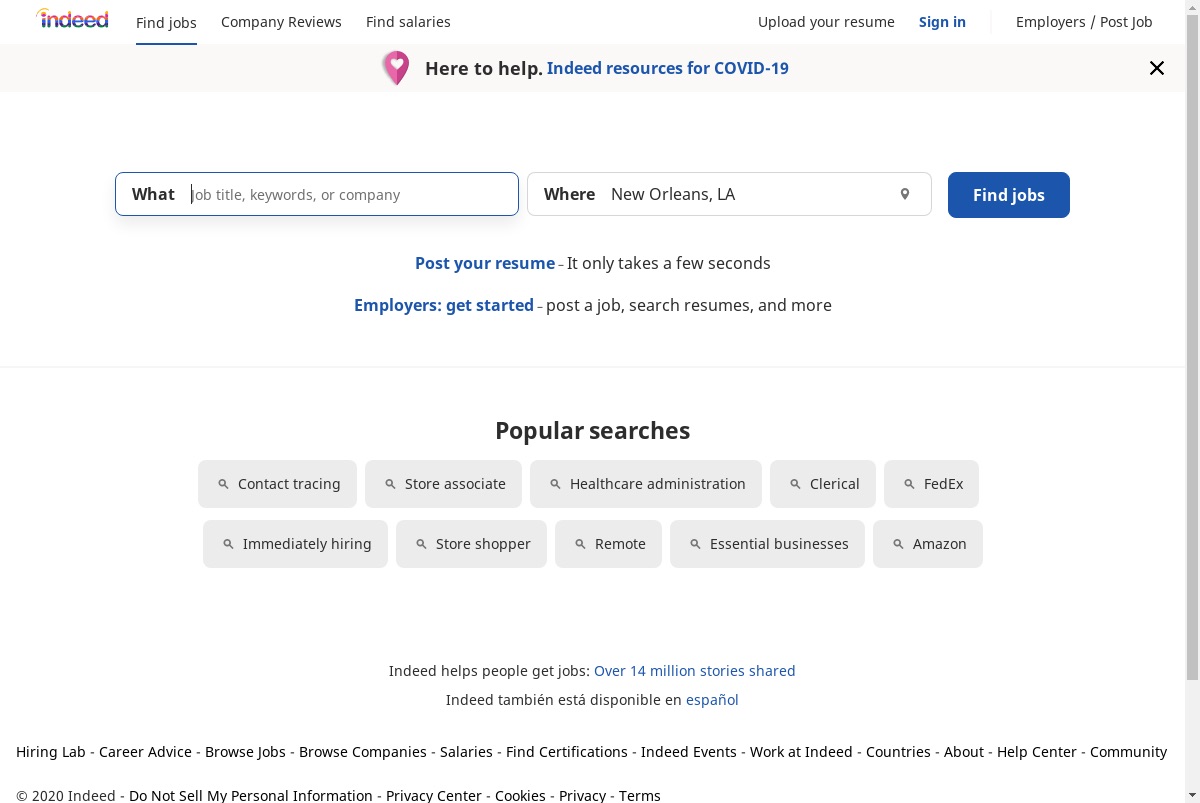Screen dimensions: 1200x803
Task: Open Help Center footer link
Action: 1037,752
